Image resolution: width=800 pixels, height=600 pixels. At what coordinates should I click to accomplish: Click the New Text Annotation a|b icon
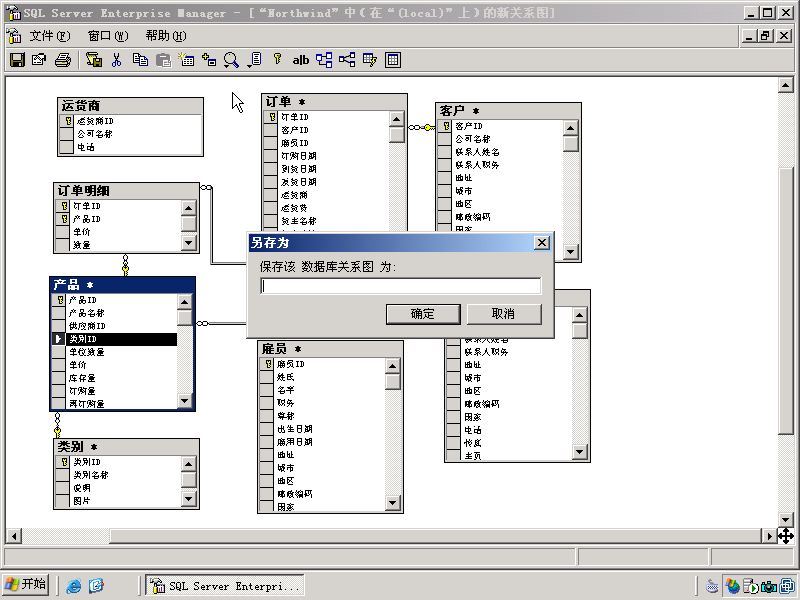(x=301, y=60)
